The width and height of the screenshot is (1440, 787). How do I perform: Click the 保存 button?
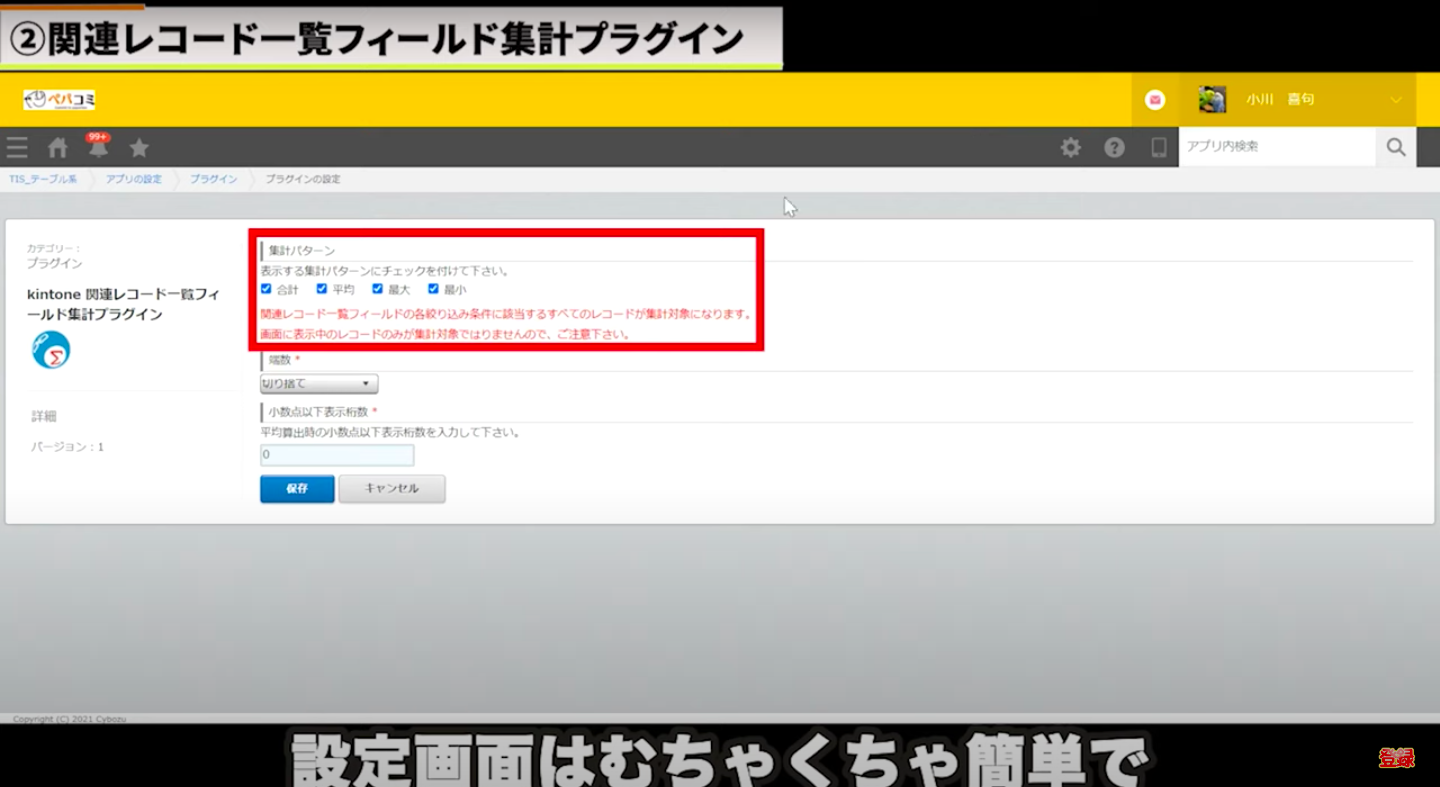297,489
